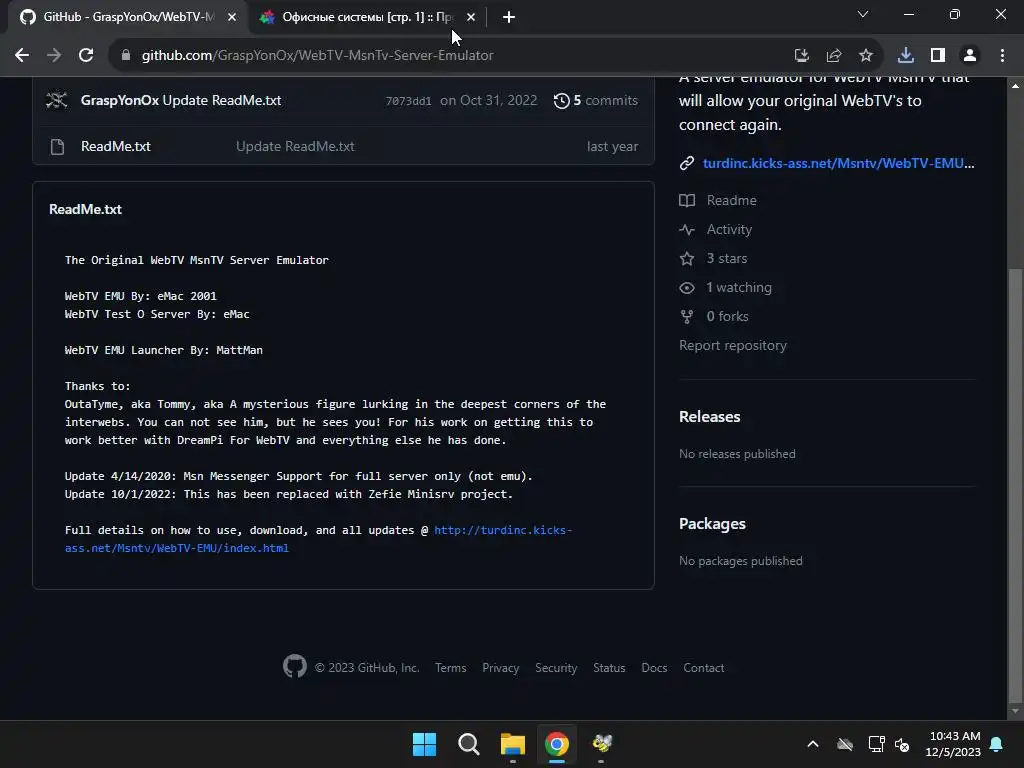This screenshot has height=768, width=1024.
Task: View the 5 commits history
Action: [x=596, y=101]
